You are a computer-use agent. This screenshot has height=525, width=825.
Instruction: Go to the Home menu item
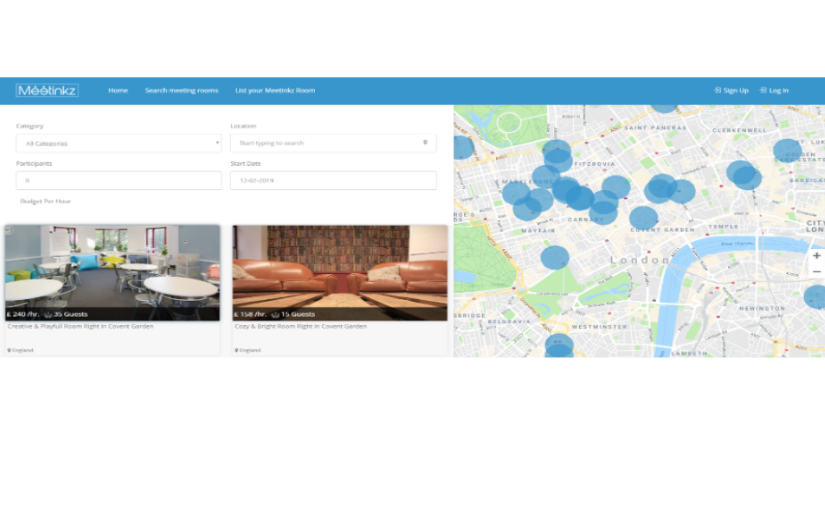pos(118,91)
